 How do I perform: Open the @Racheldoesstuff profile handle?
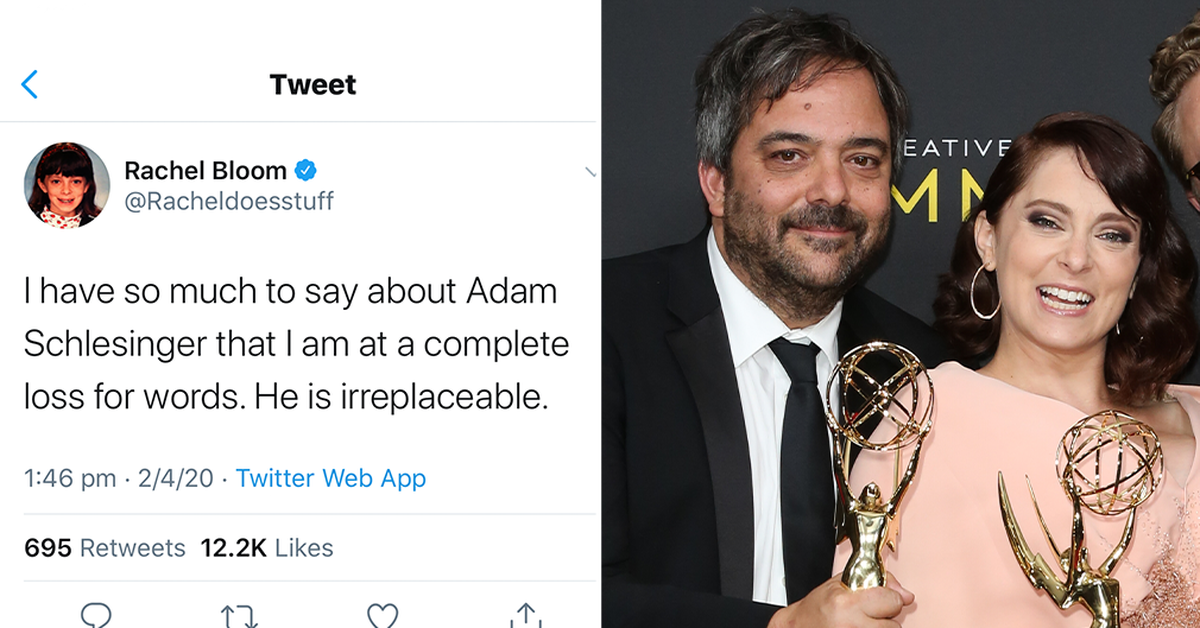tap(230, 200)
